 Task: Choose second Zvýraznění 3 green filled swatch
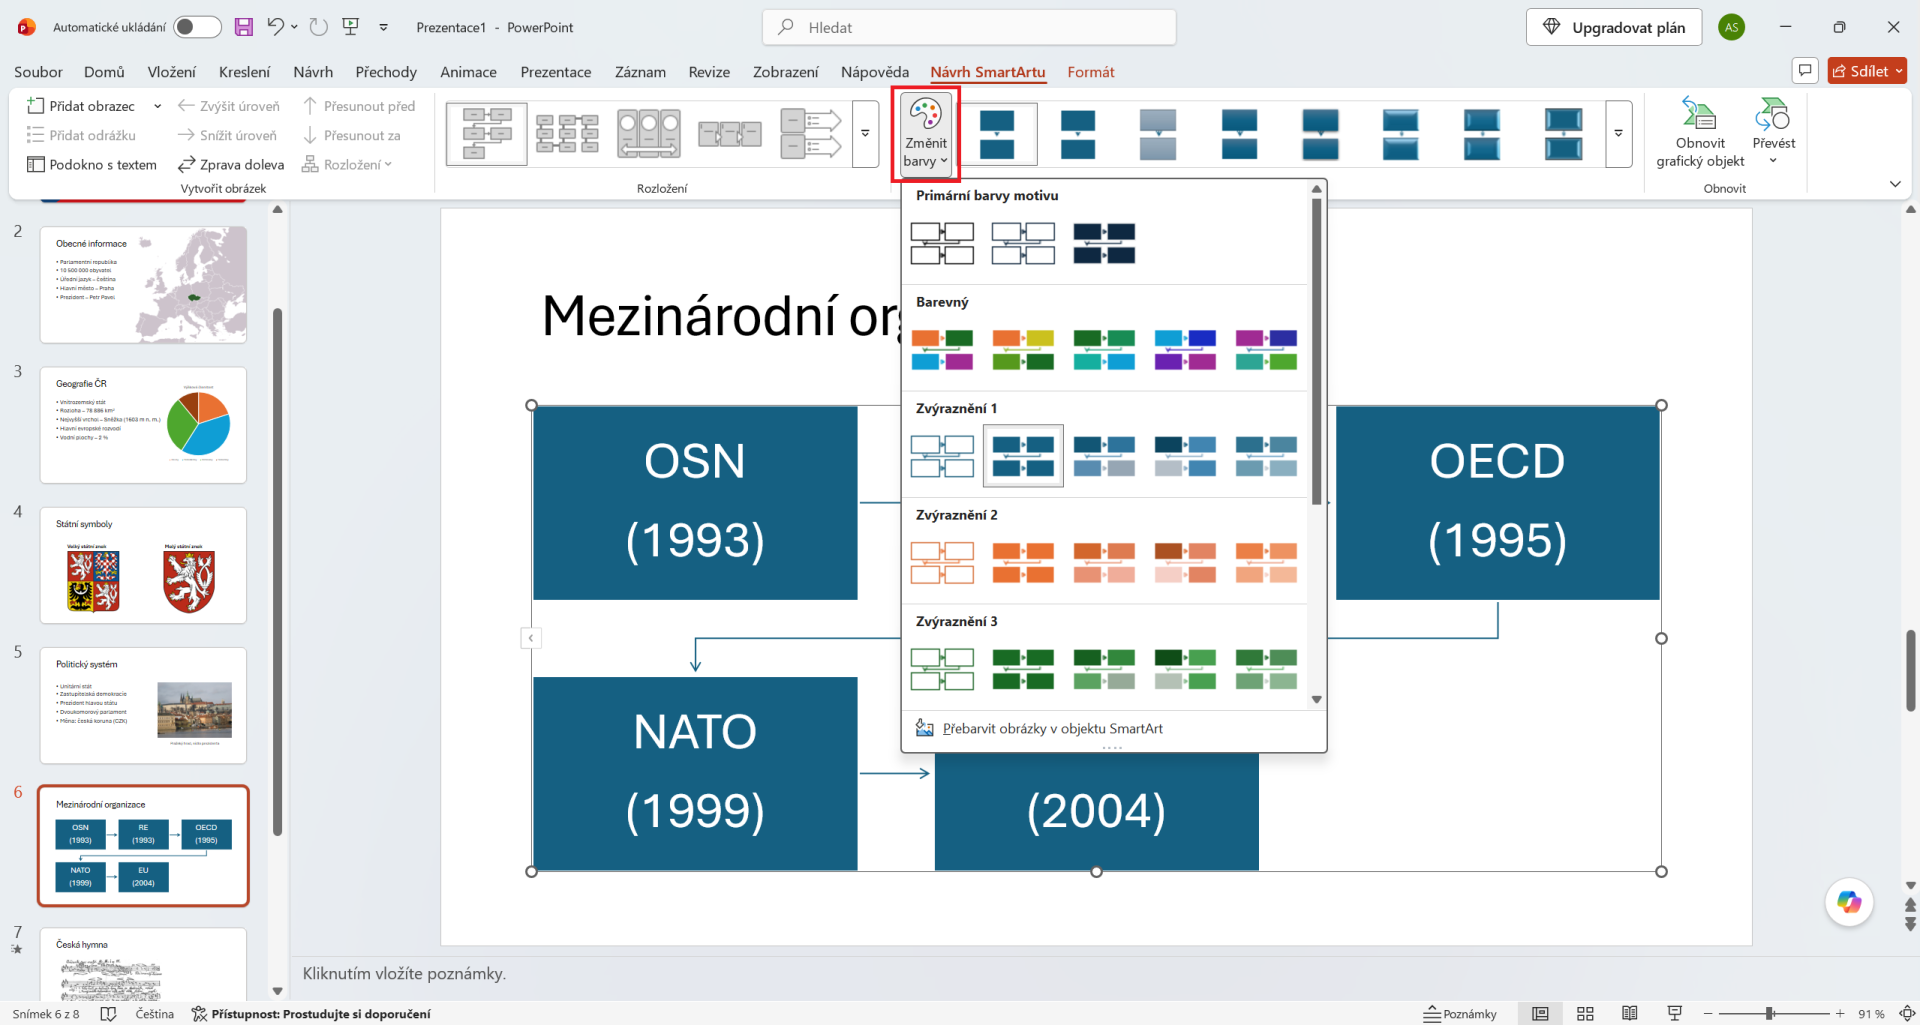coord(1023,669)
